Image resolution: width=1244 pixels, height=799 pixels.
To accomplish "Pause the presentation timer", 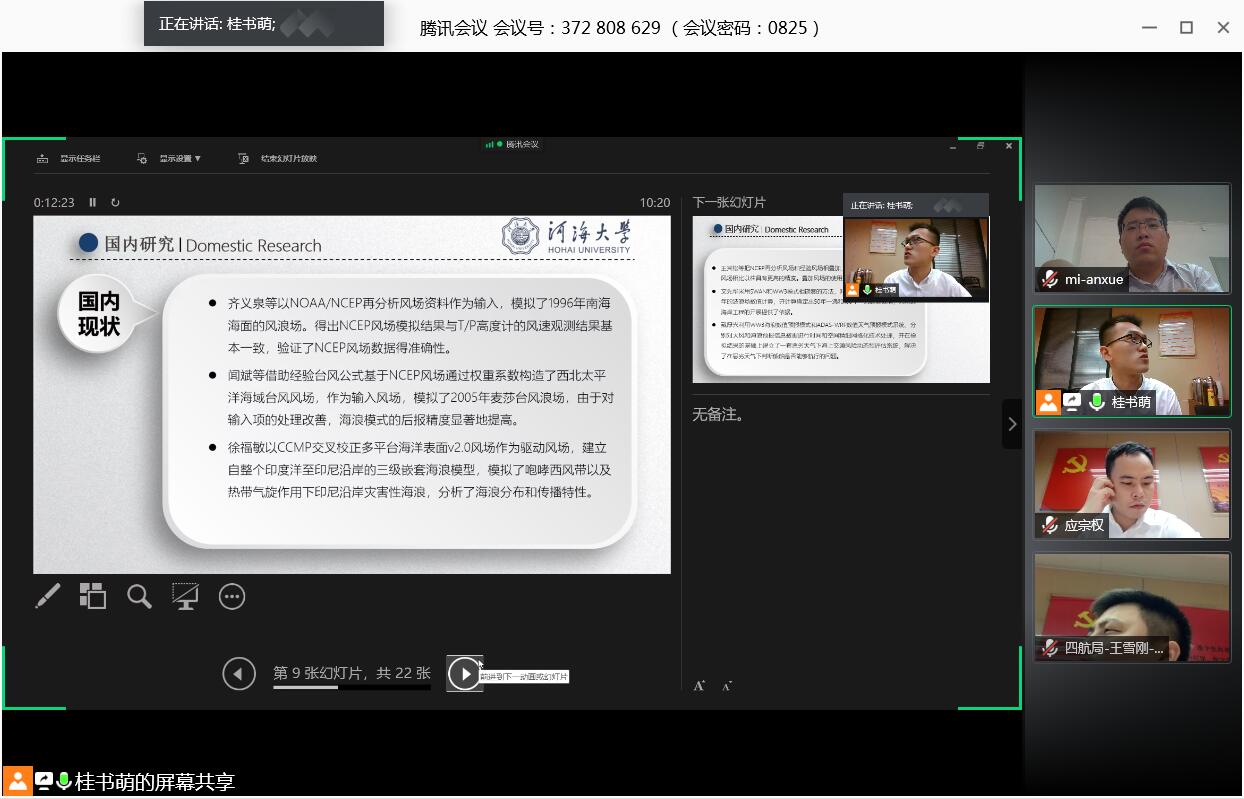I will (x=93, y=203).
